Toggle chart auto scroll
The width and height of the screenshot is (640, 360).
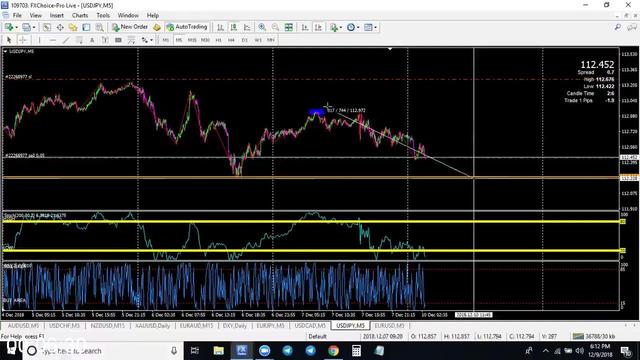pos(305,27)
